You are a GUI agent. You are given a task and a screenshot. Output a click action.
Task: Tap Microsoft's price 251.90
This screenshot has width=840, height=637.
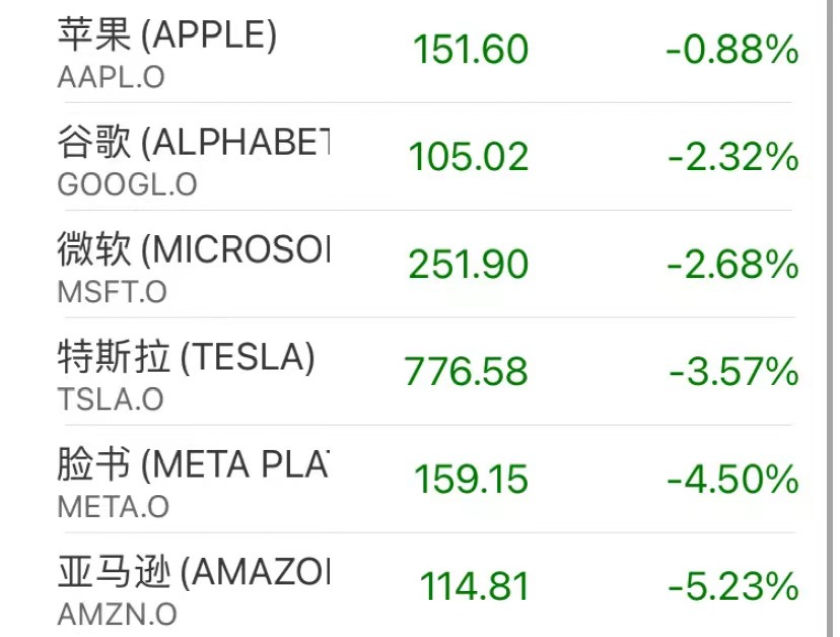coord(469,265)
